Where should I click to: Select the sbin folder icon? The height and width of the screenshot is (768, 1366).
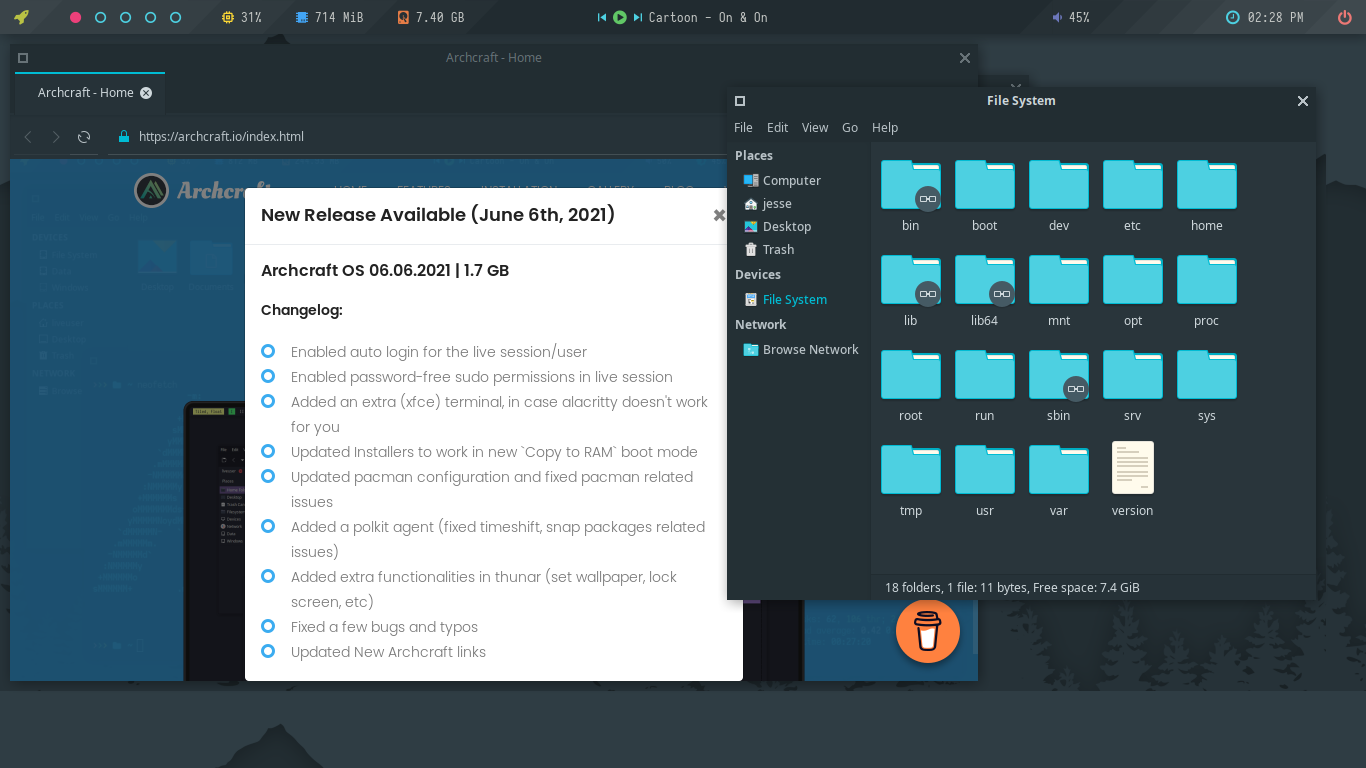tap(1059, 375)
